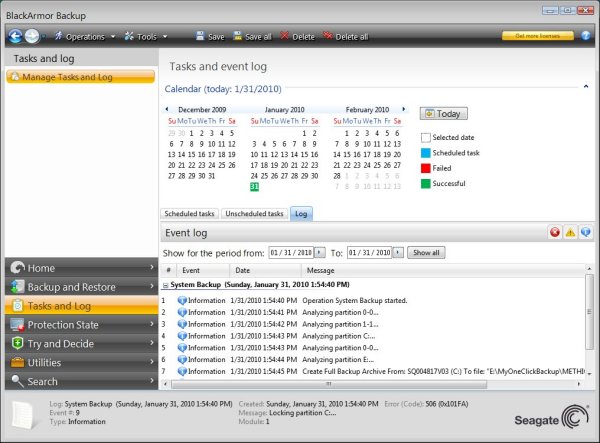
Task: Expand the Protection State arrow
Action: (x=152, y=324)
